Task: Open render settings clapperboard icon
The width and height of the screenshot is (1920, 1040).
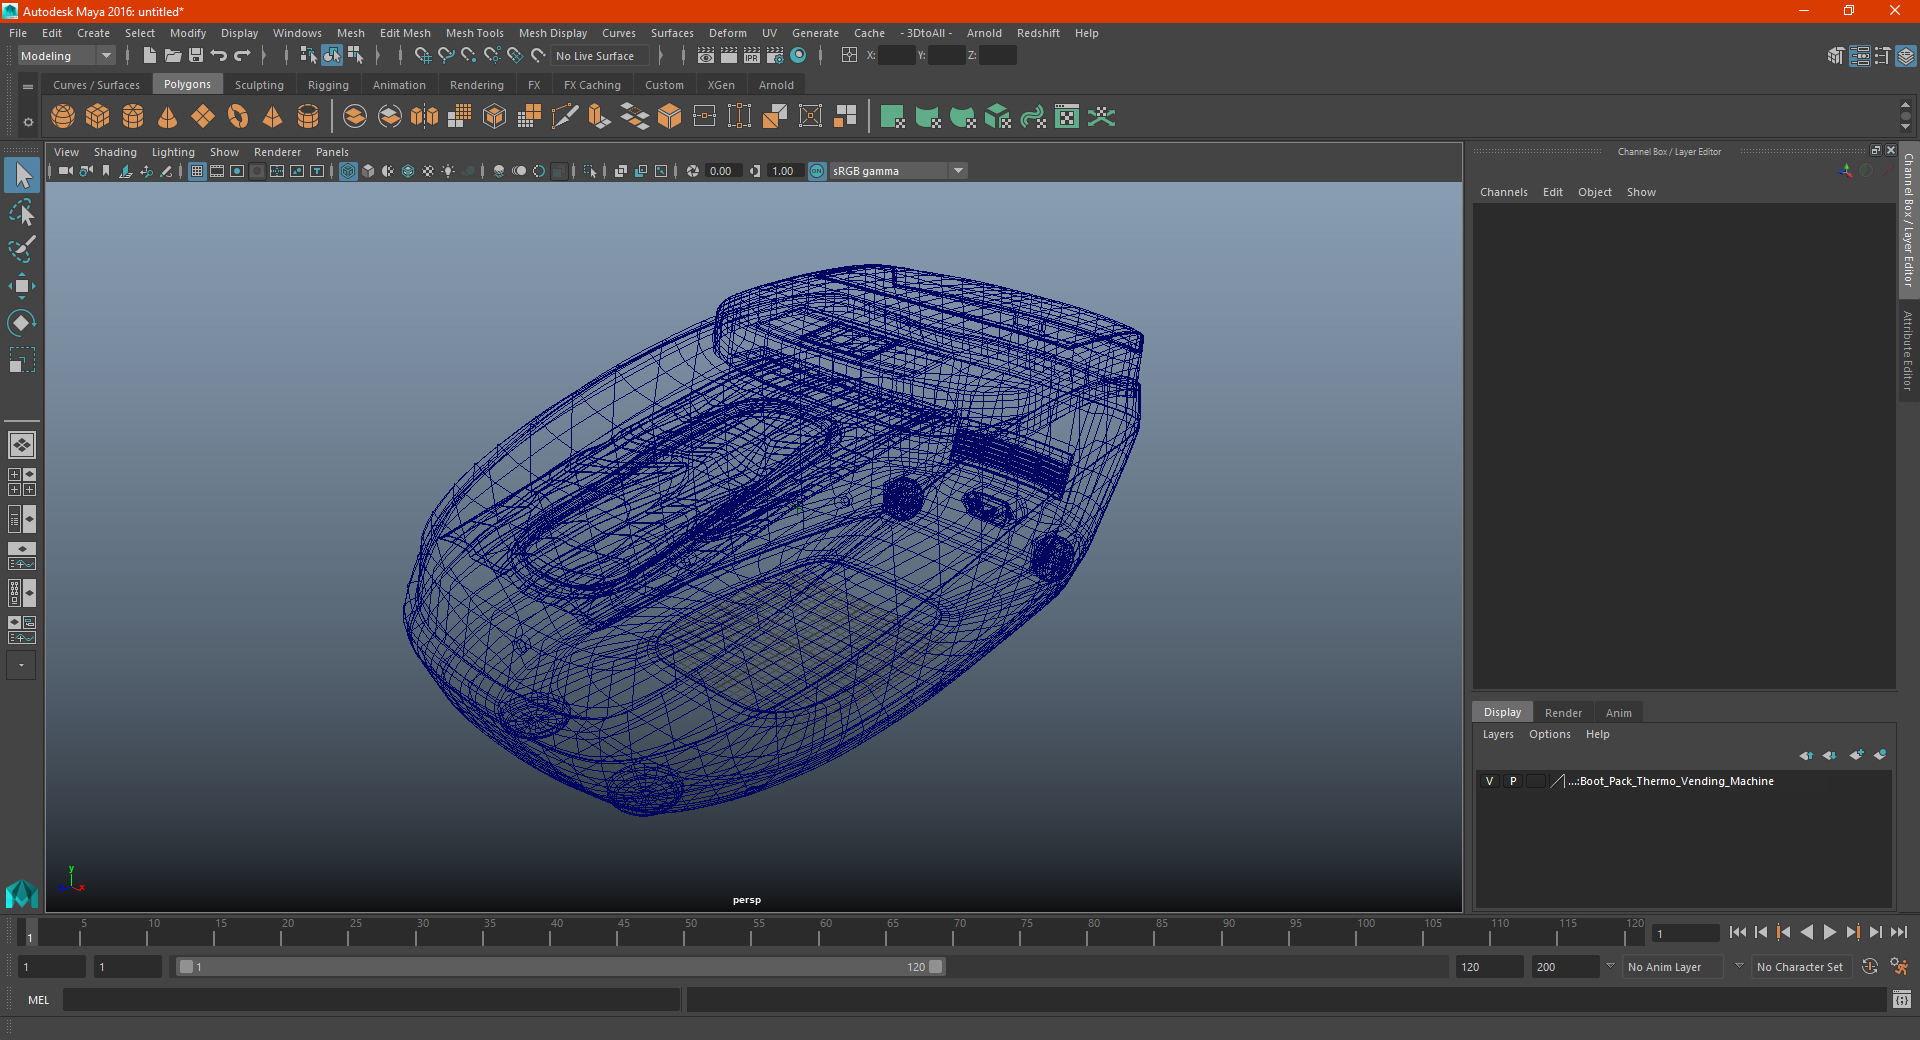Action: click(x=775, y=56)
